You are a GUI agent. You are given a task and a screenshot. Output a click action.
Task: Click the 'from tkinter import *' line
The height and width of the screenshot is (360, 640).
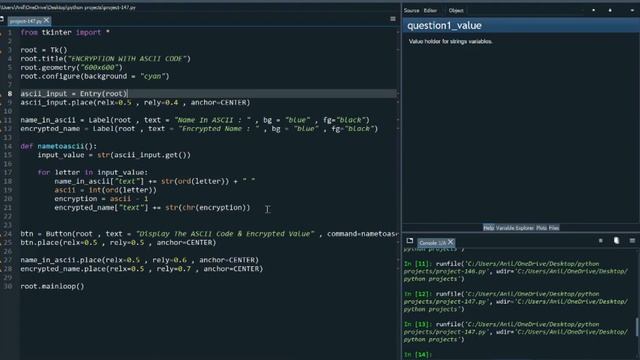pyautogui.click(x=65, y=32)
